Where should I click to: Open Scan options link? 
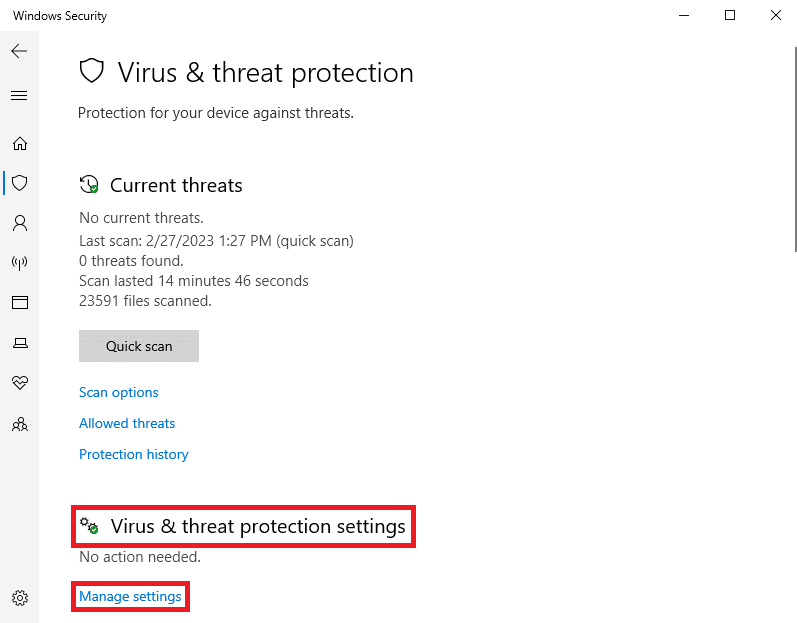click(x=118, y=392)
